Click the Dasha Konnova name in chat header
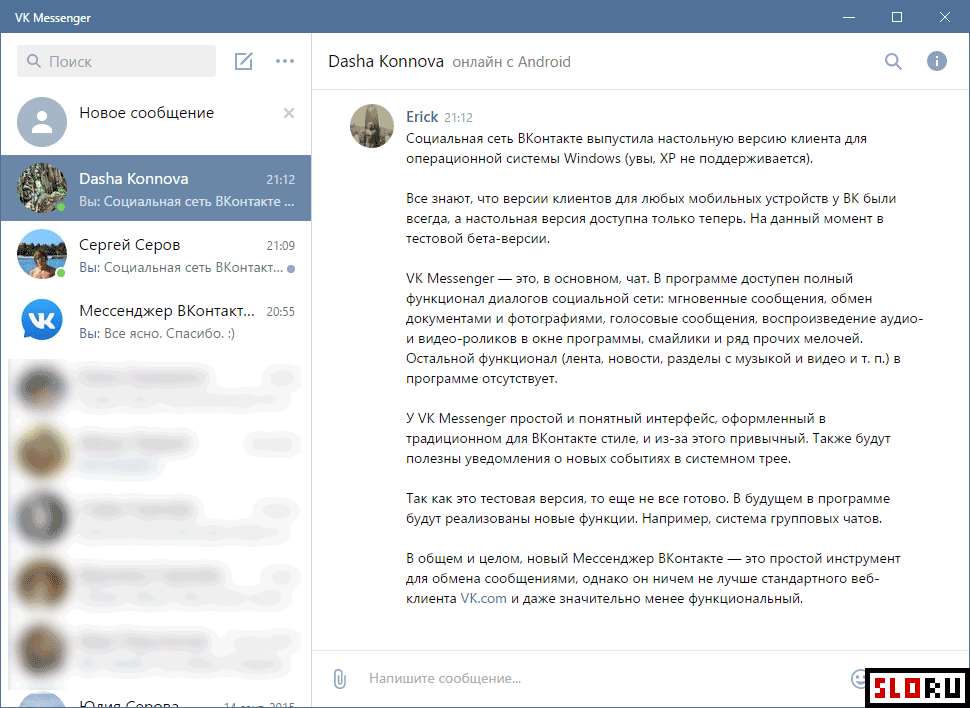Screen dimensions: 970x708 point(386,62)
